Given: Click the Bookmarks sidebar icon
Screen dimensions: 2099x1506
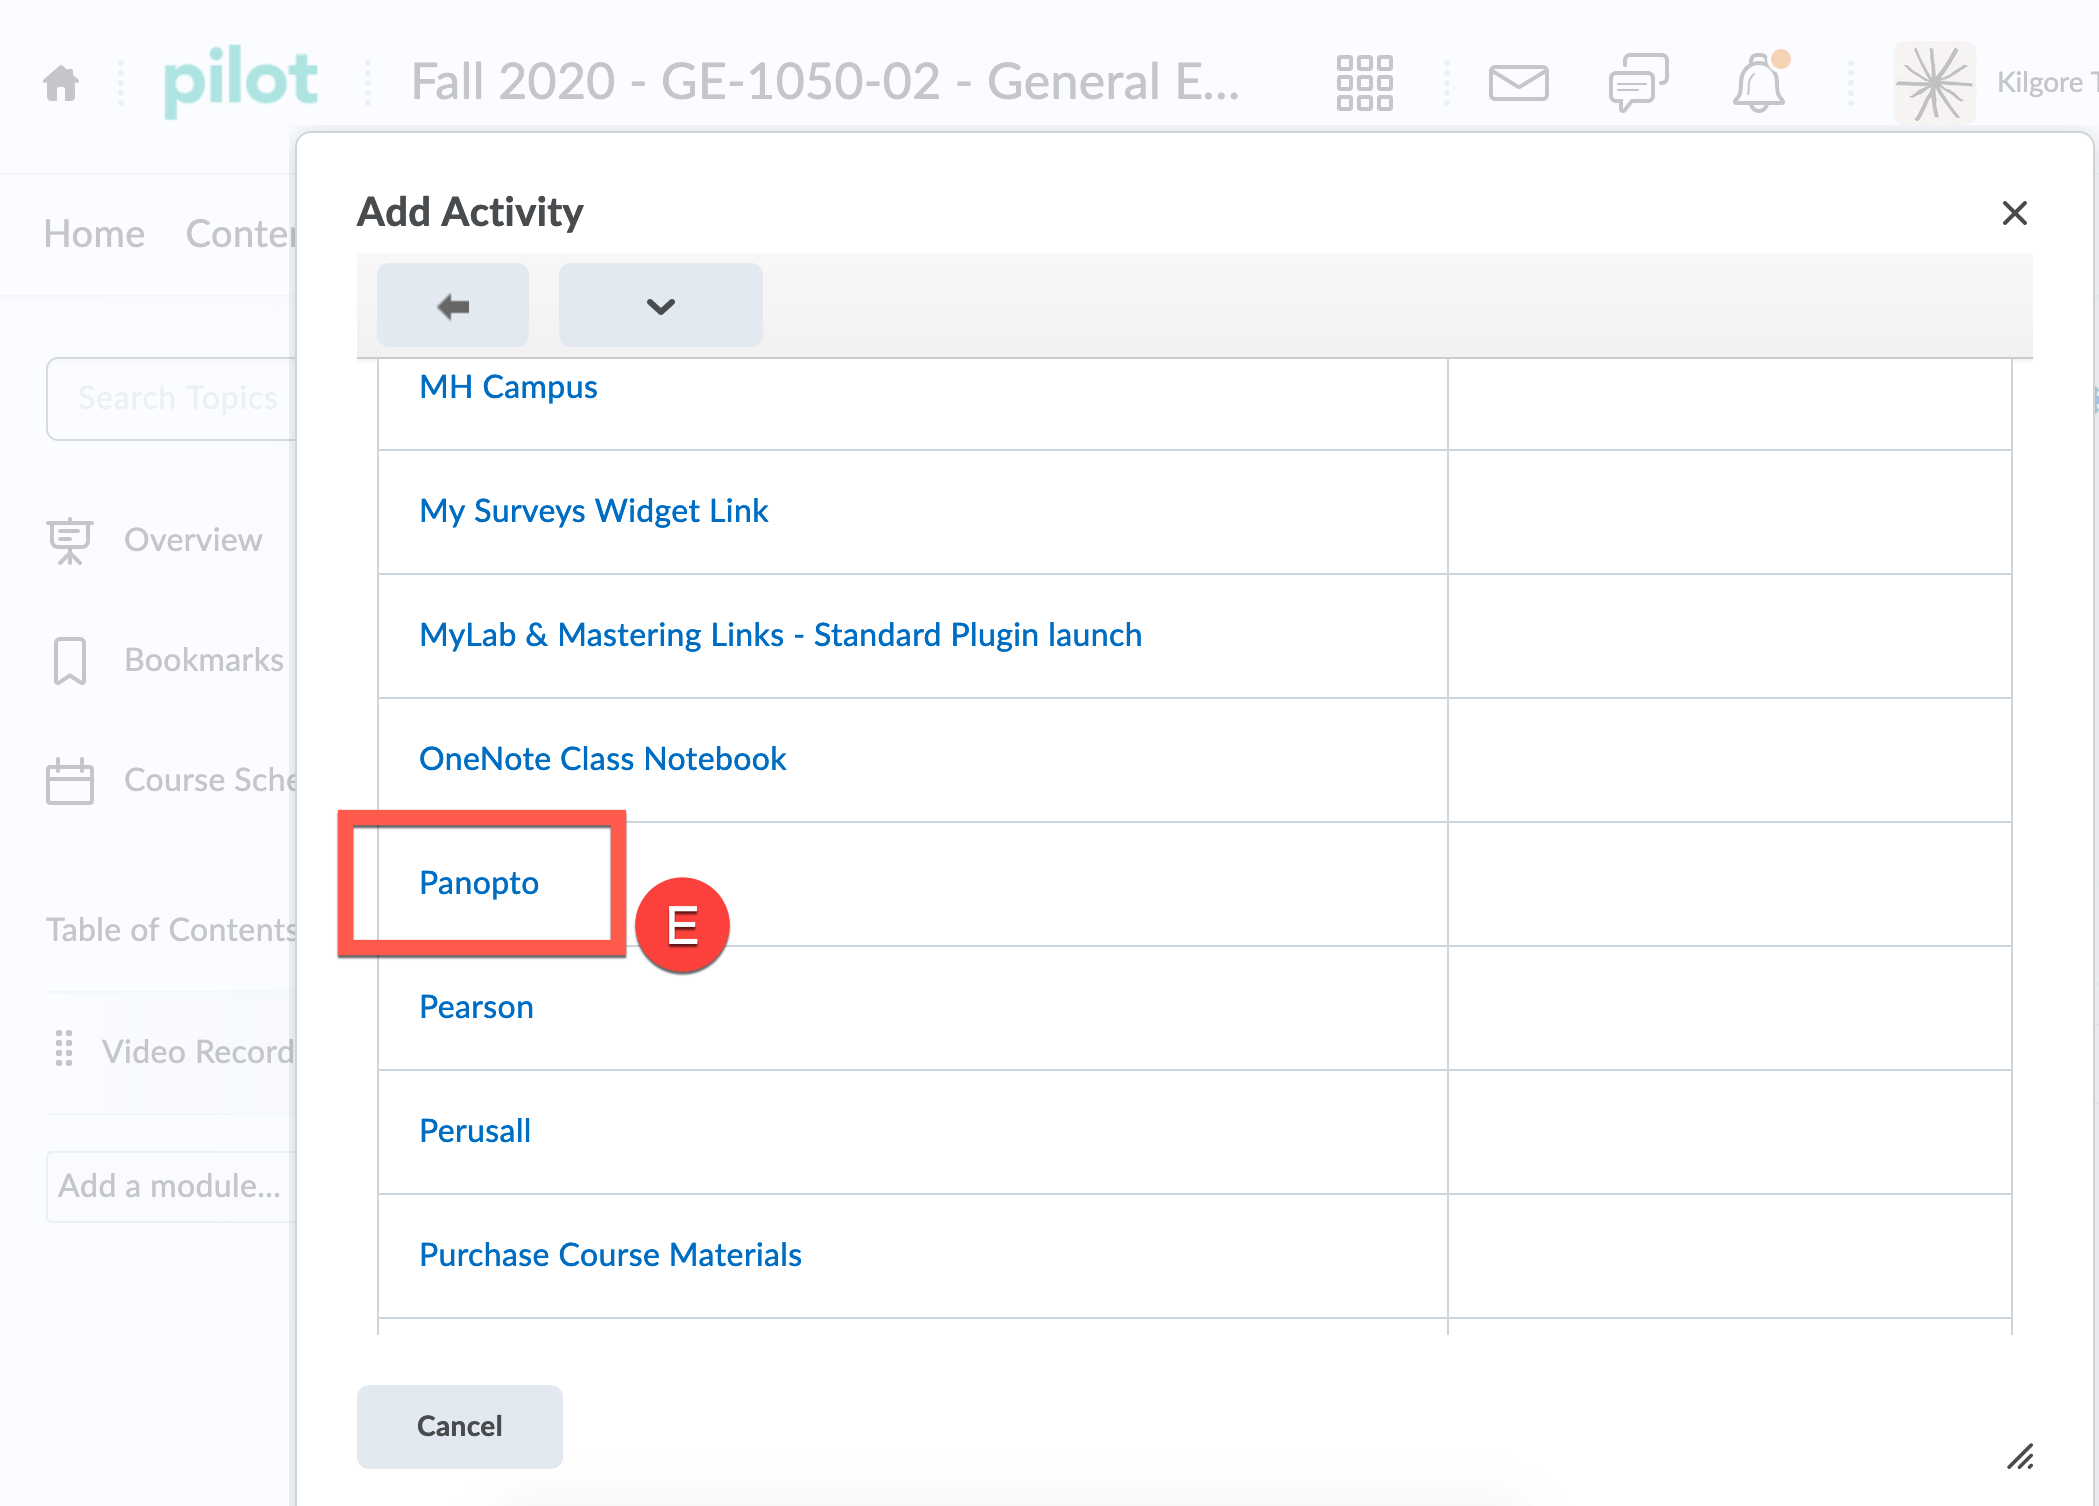Looking at the screenshot, I should [x=70, y=660].
